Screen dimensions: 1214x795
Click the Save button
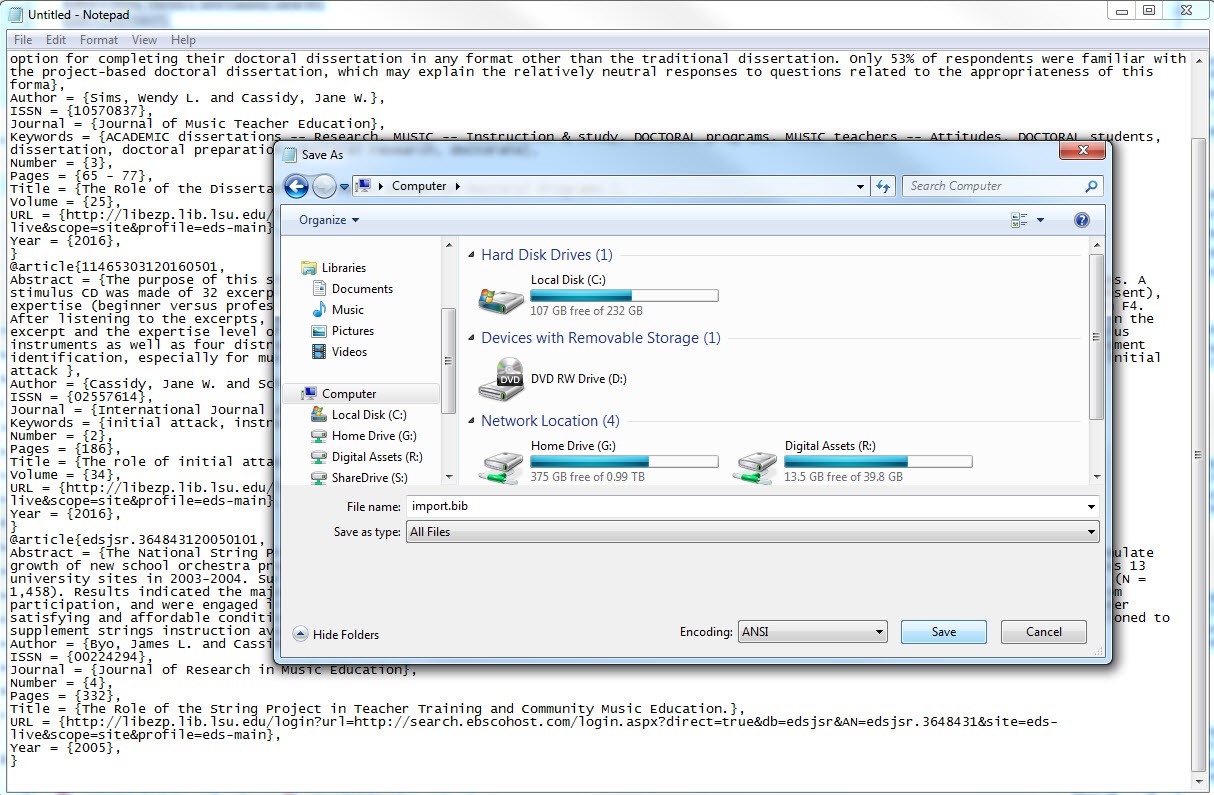(944, 632)
